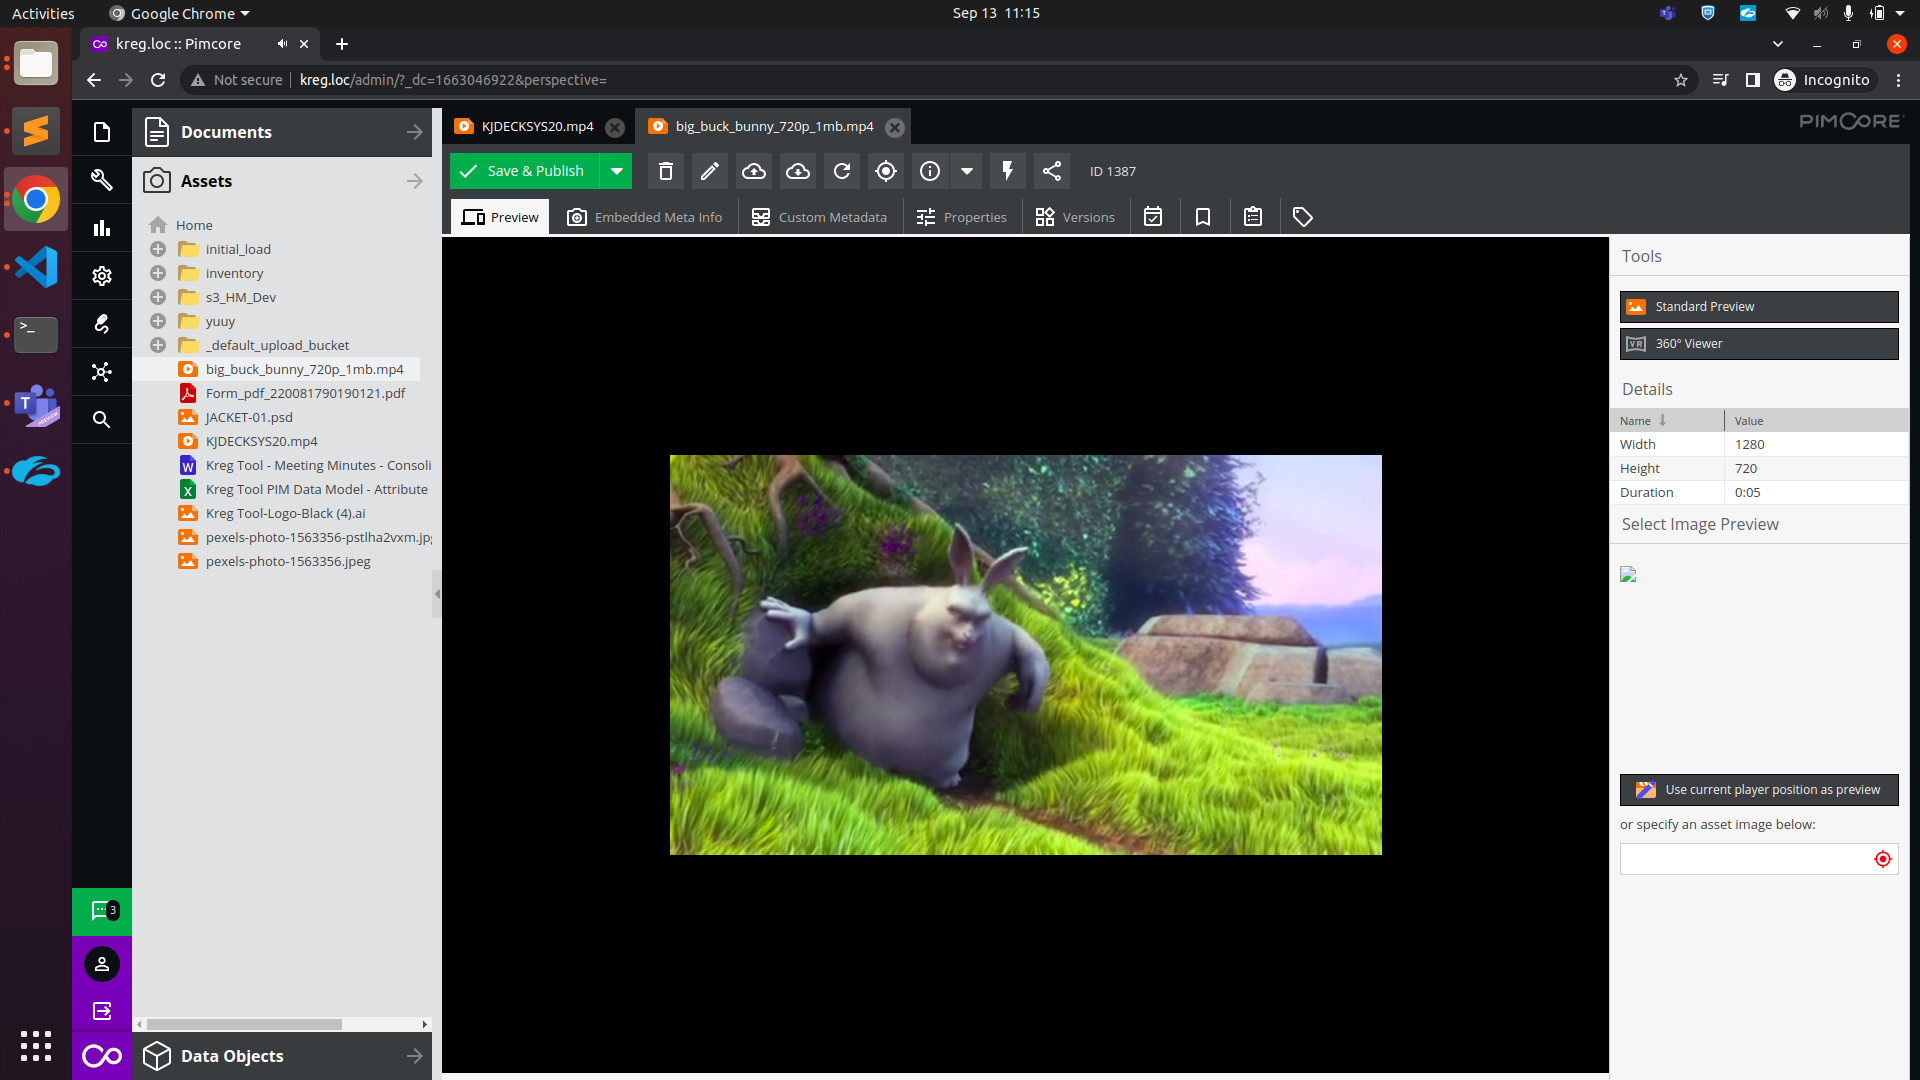Viewport: 1920px width, 1080px height.
Task: Reload the asset with the refresh icon
Action: (x=841, y=171)
